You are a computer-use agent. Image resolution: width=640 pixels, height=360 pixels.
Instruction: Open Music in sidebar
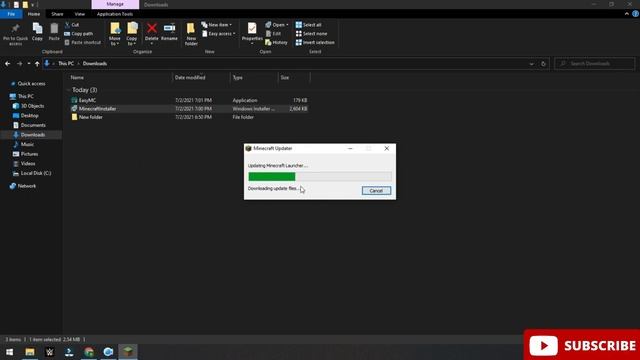[x=24, y=144]
